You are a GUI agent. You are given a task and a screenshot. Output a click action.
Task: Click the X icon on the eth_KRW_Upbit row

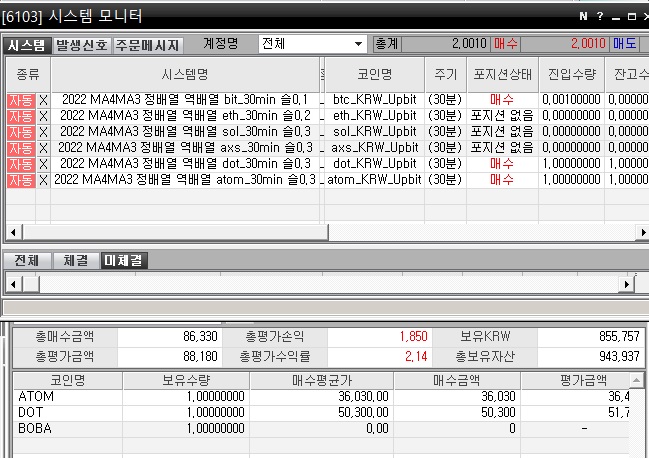pos(43,115)
